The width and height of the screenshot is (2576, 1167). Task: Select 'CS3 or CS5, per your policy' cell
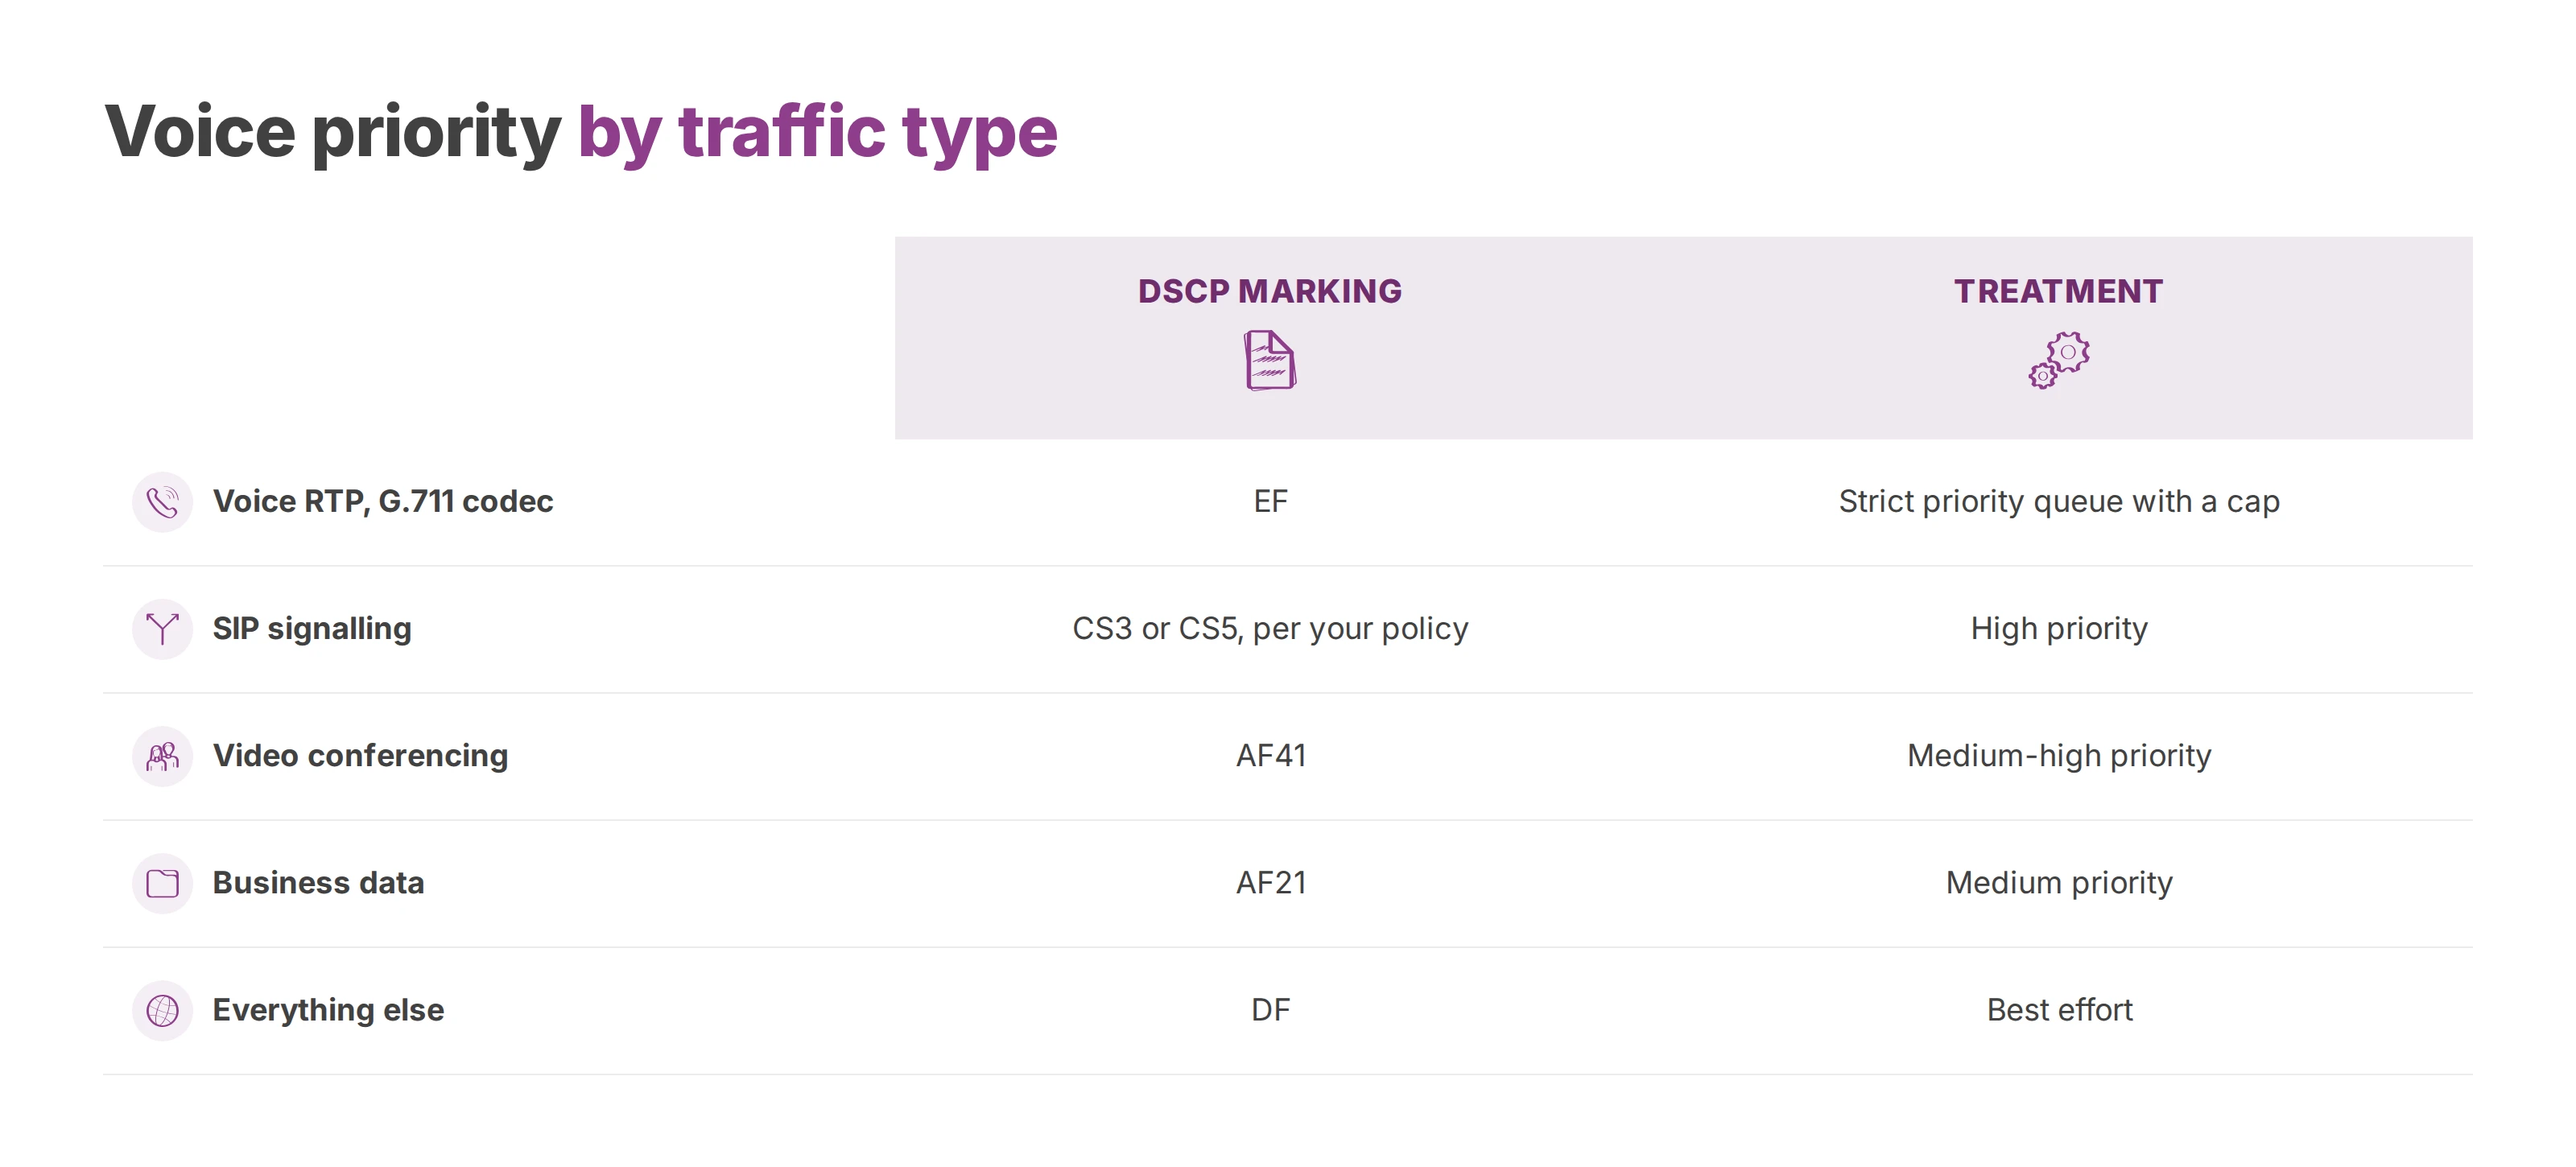coord(1270,629)
